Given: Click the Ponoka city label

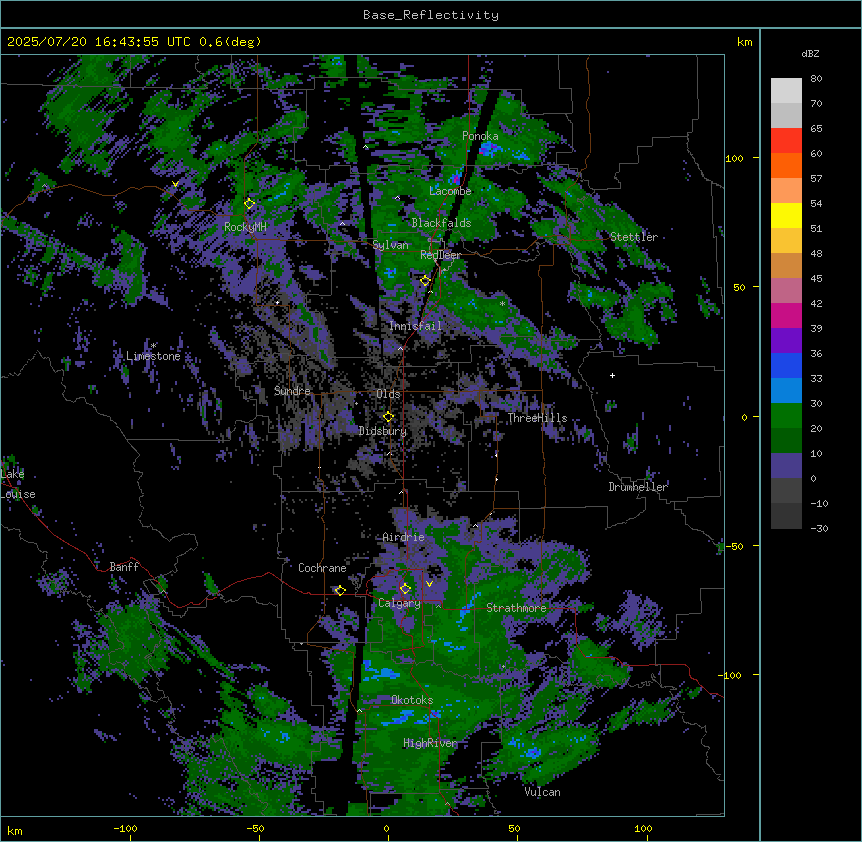Looking at the screenshot, I should point(480,136).
